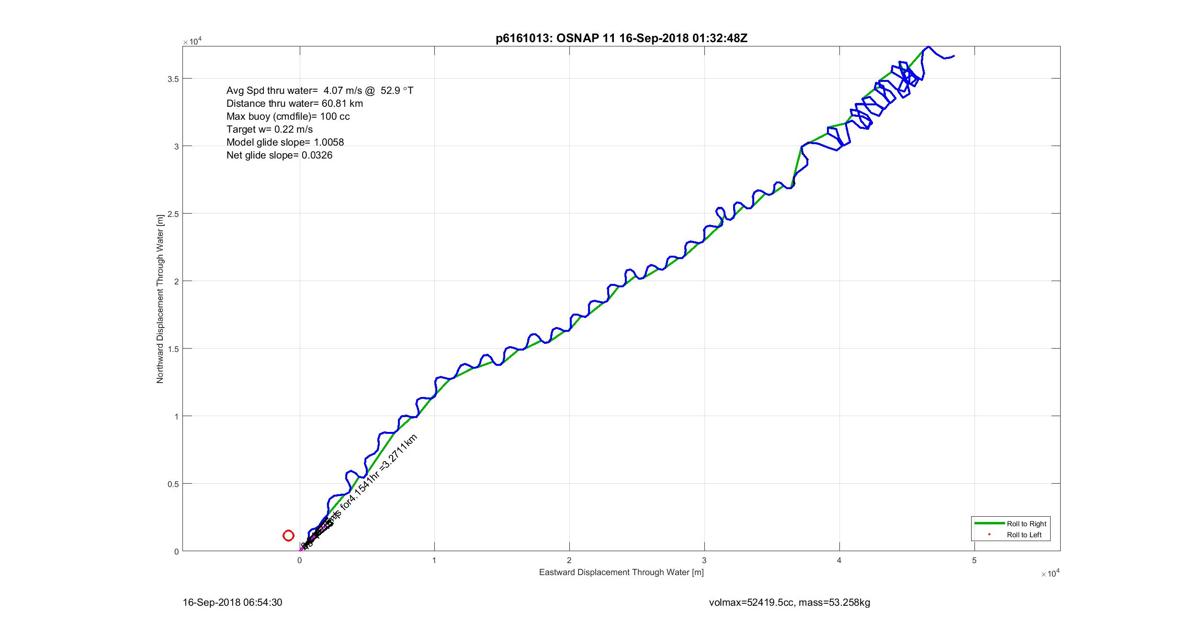Viewport: 1200px width, 619px height.
Task: Click the x-axis tick label '2'
Action: pos(569,561)
